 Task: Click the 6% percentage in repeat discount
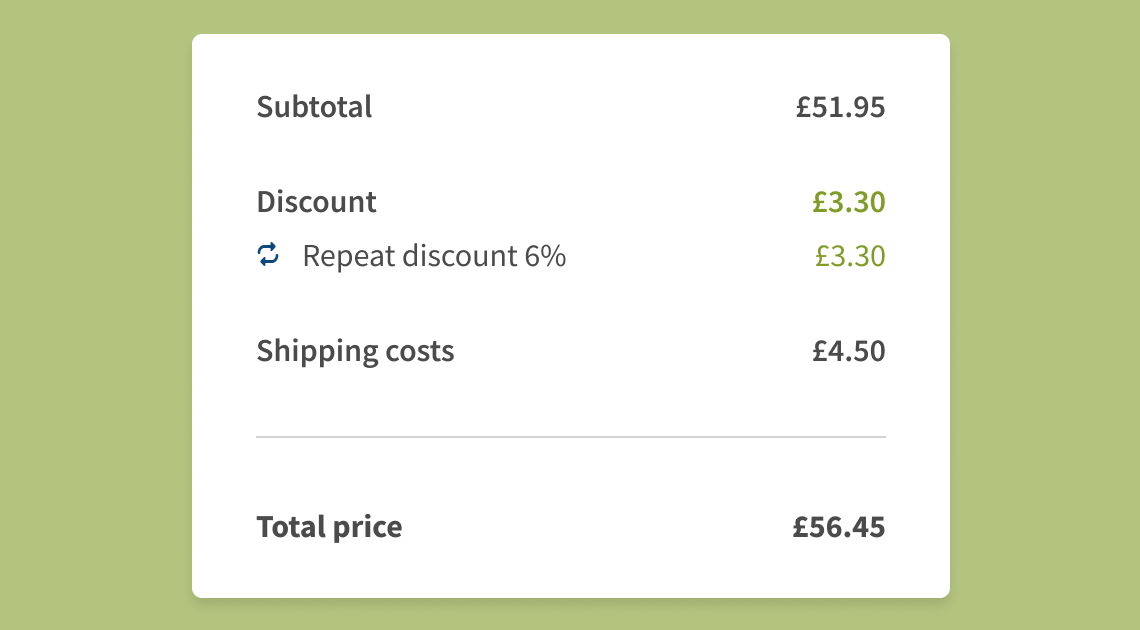545,256
